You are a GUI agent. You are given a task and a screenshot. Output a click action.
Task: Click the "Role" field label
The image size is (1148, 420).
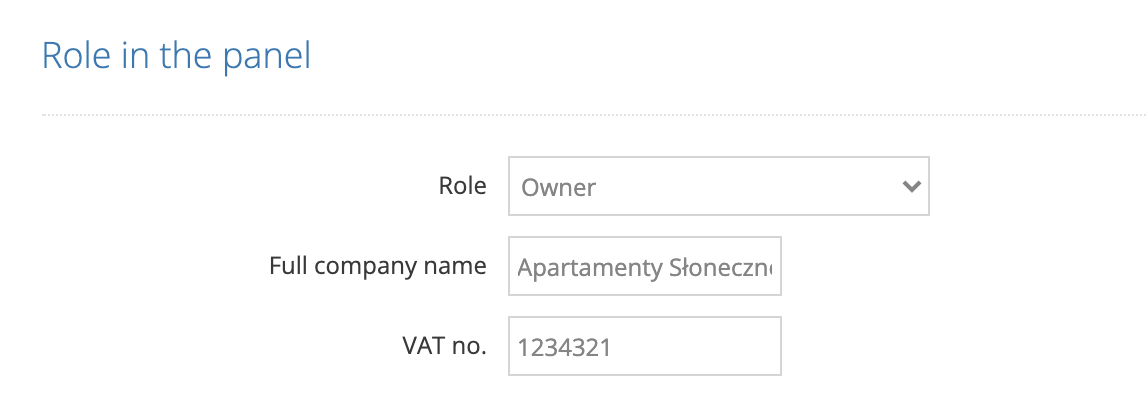click(462, 186)
